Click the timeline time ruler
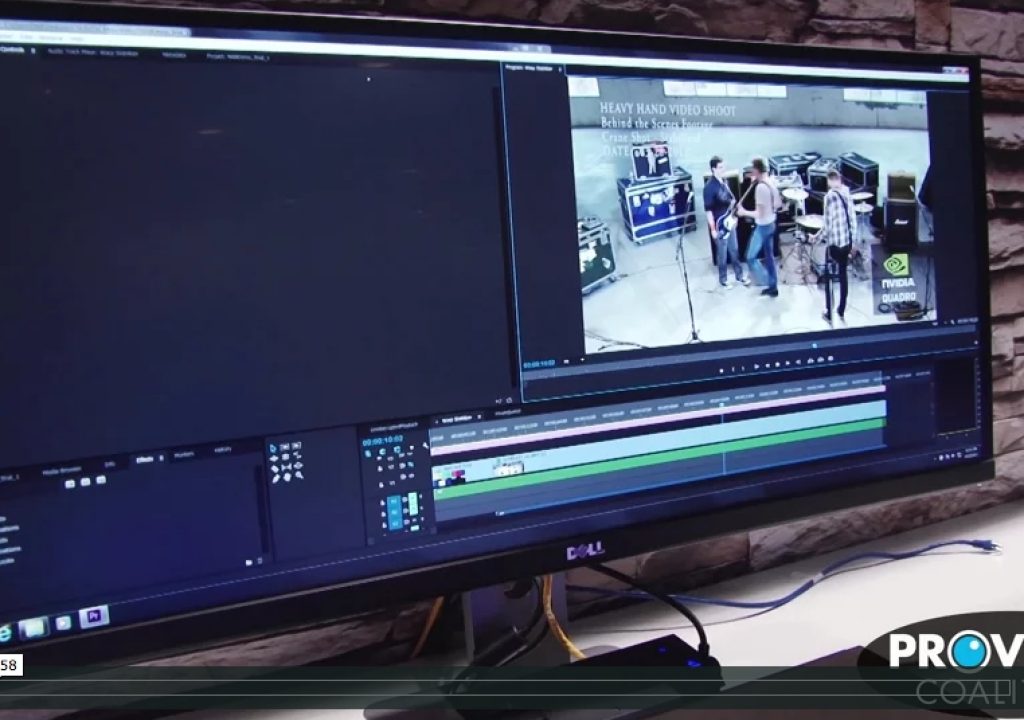The width and height of the screenshot is (1024, 720). click(658, 412)
